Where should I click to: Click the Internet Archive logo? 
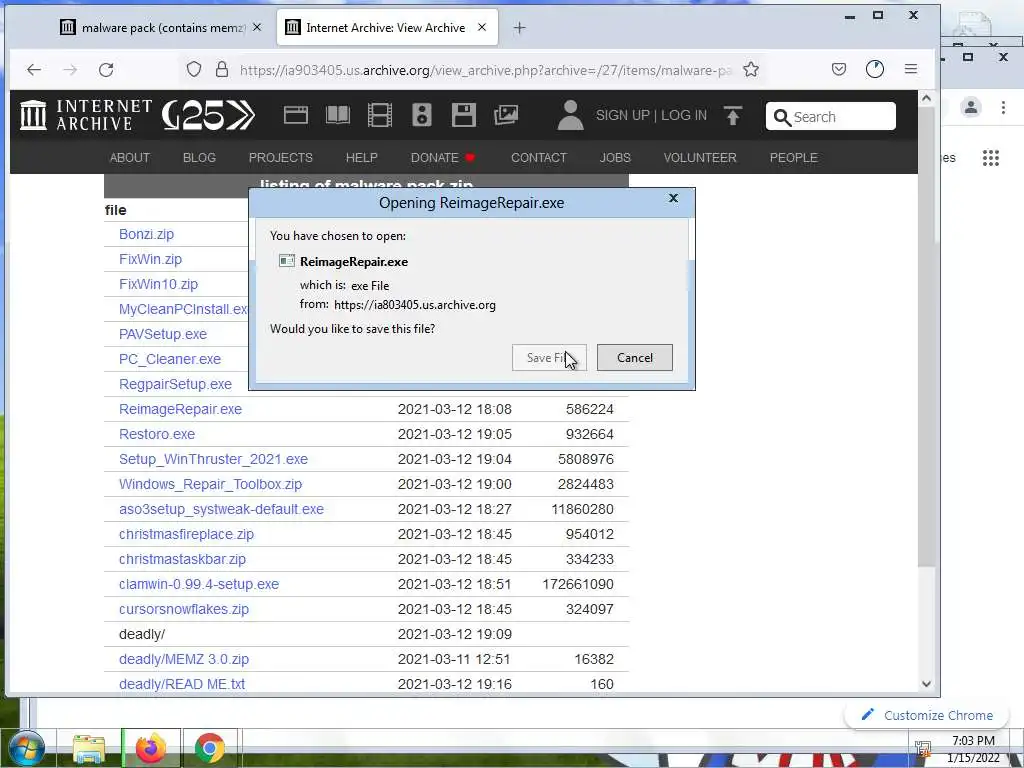click(x=86, y=115)
